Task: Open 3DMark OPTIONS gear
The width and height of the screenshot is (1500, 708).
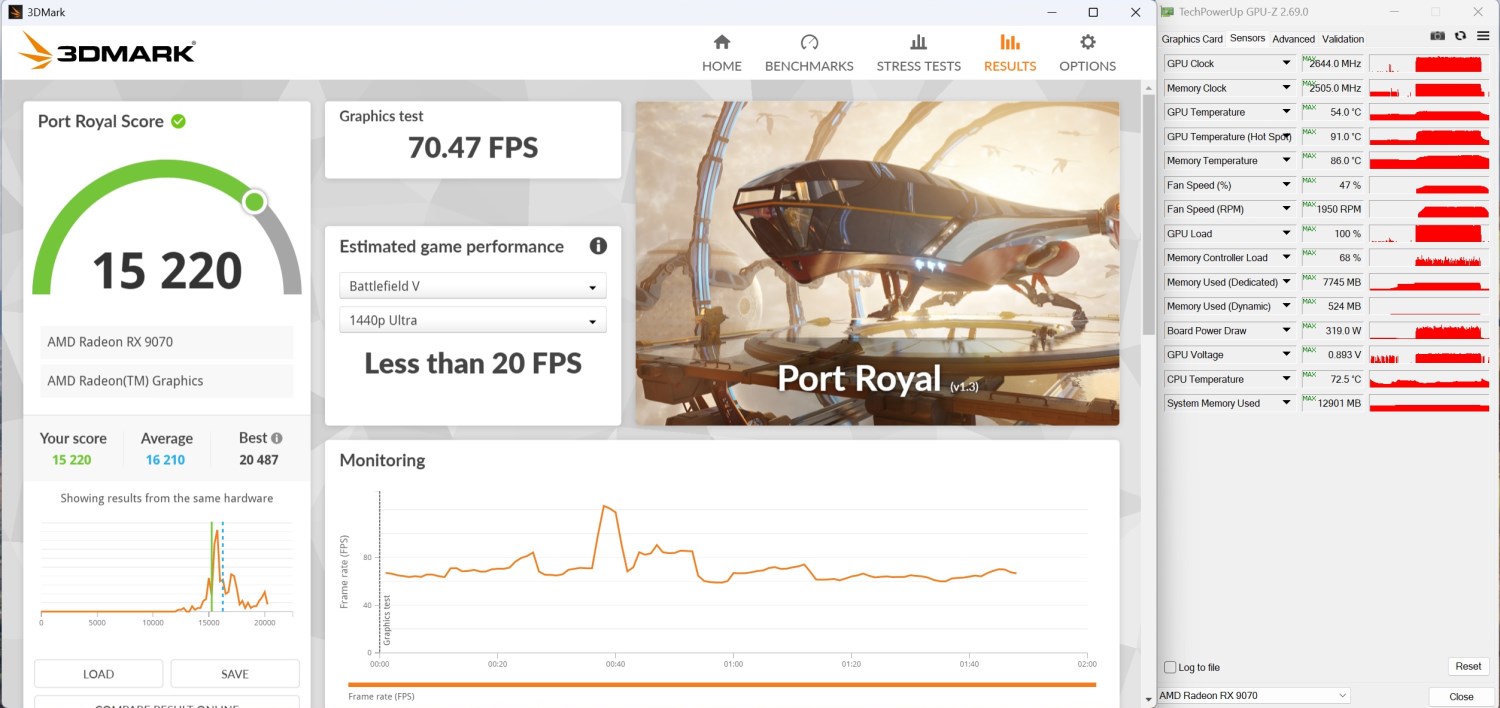Action: (1087, 54)
